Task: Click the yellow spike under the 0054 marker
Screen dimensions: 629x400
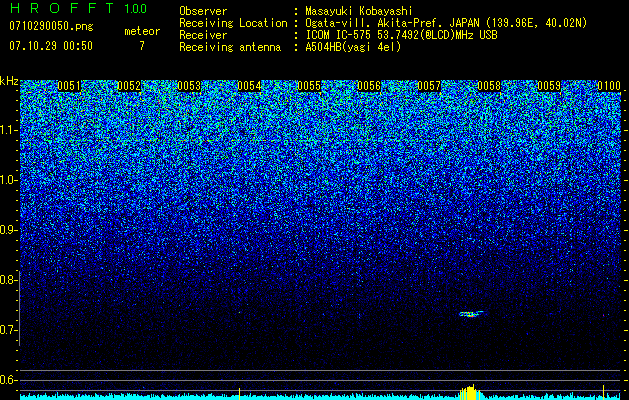Action: tap(239, 394)
